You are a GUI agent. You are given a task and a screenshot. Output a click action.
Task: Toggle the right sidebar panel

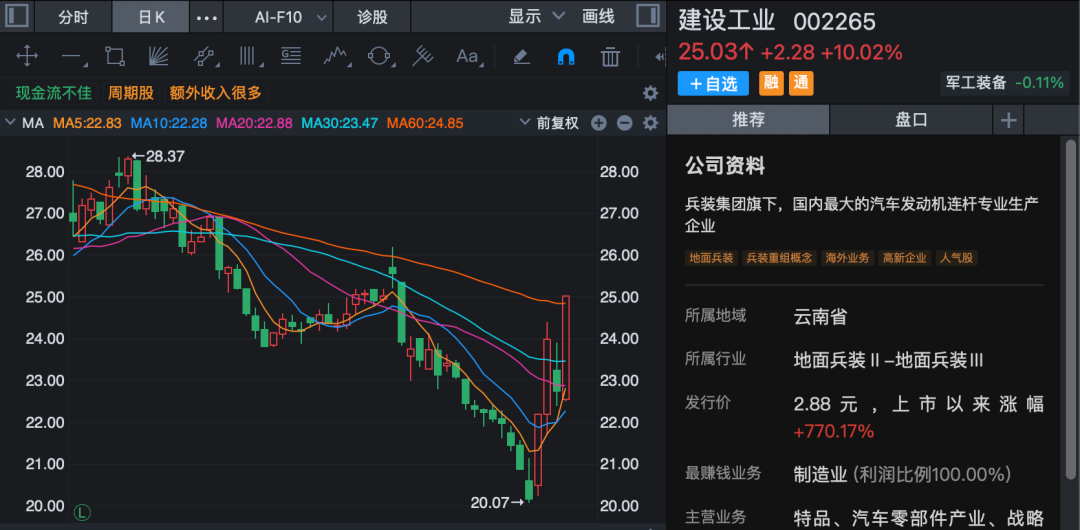click(647, 16)
